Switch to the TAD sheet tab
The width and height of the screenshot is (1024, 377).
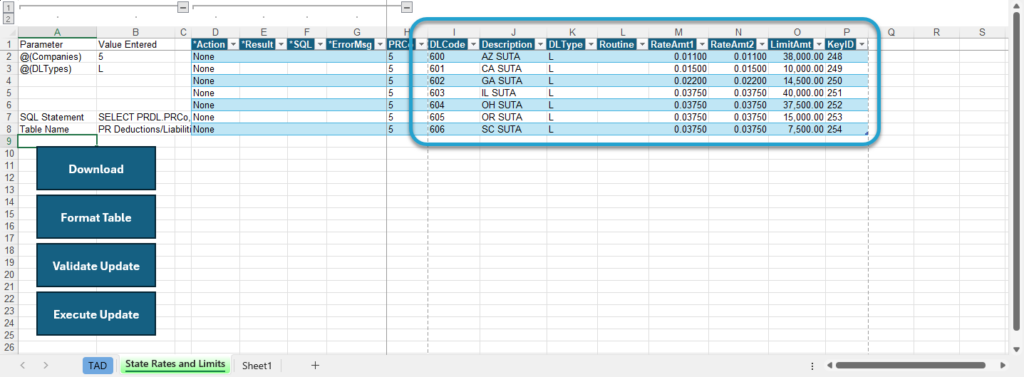(98, 365)
